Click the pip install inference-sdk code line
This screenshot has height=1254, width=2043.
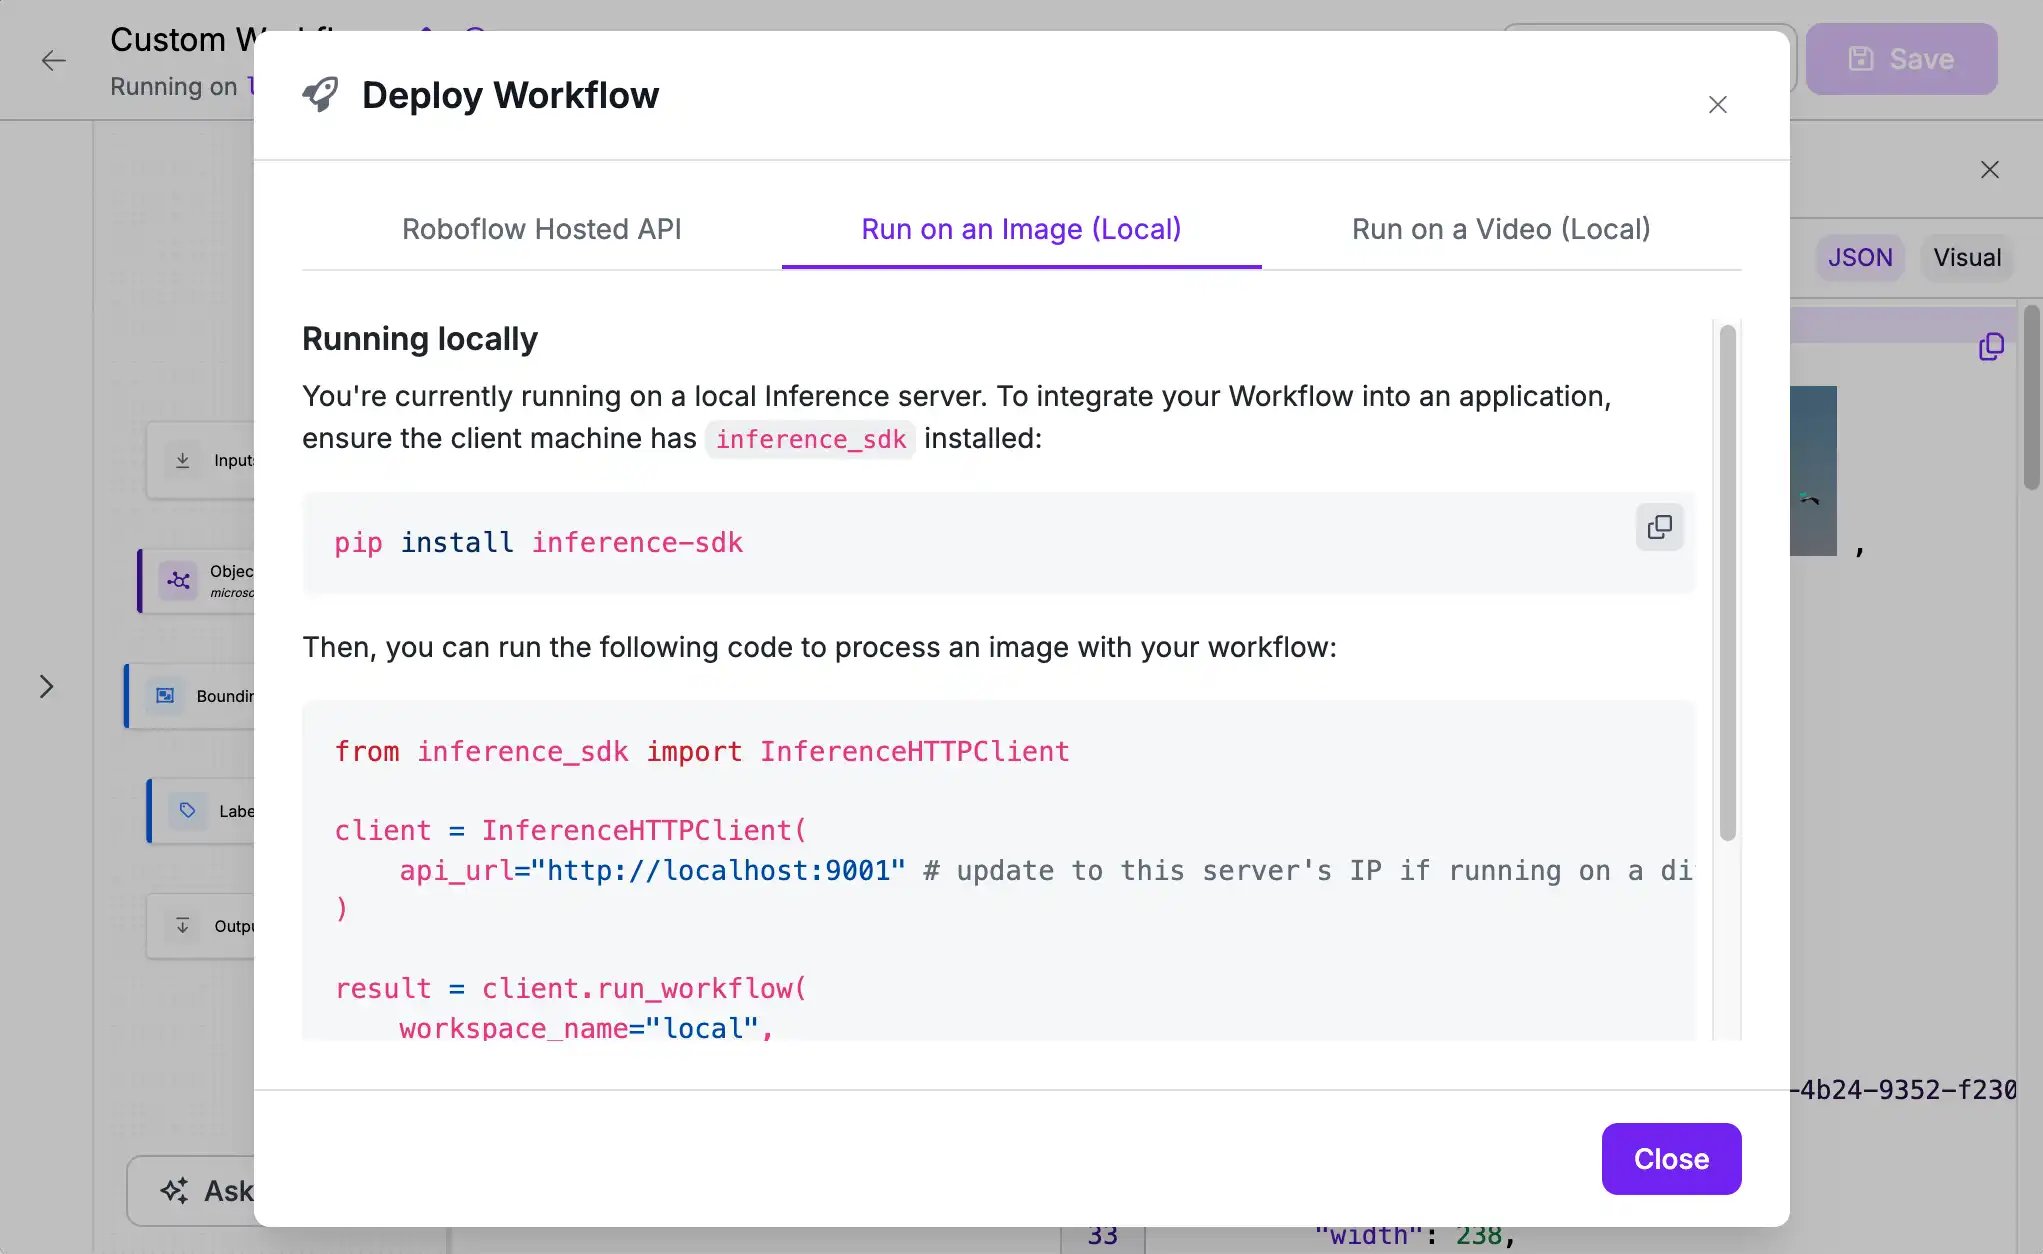[x=539, y=542]
